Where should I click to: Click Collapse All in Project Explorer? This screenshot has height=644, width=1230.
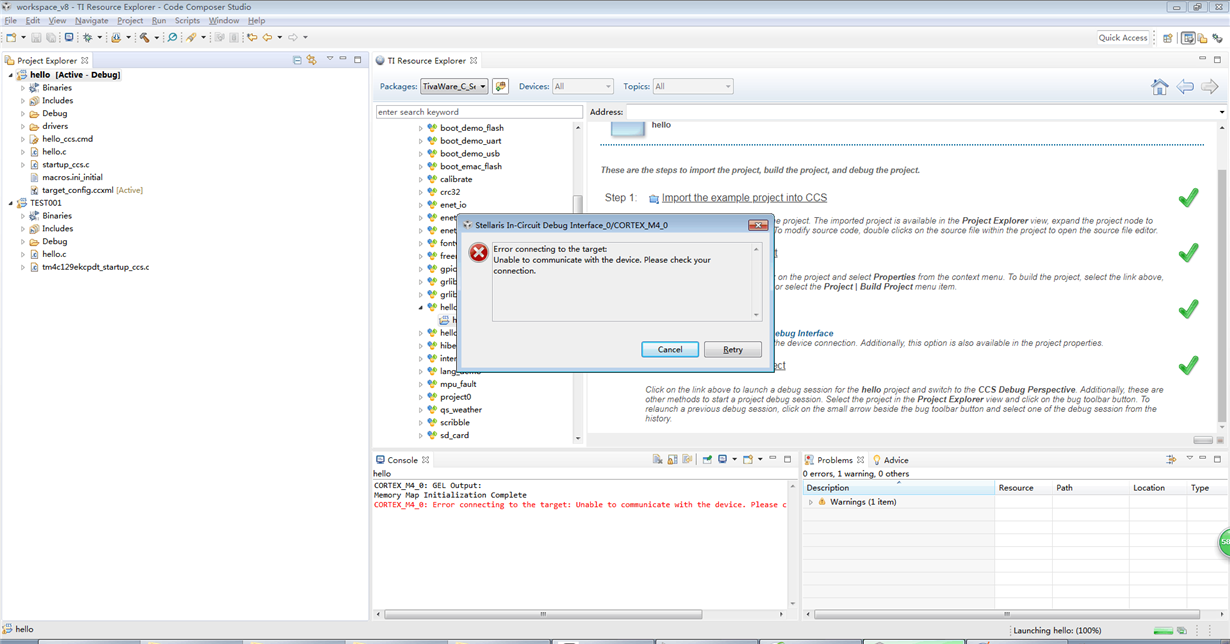pyautogui.click(x=297, y=60)
